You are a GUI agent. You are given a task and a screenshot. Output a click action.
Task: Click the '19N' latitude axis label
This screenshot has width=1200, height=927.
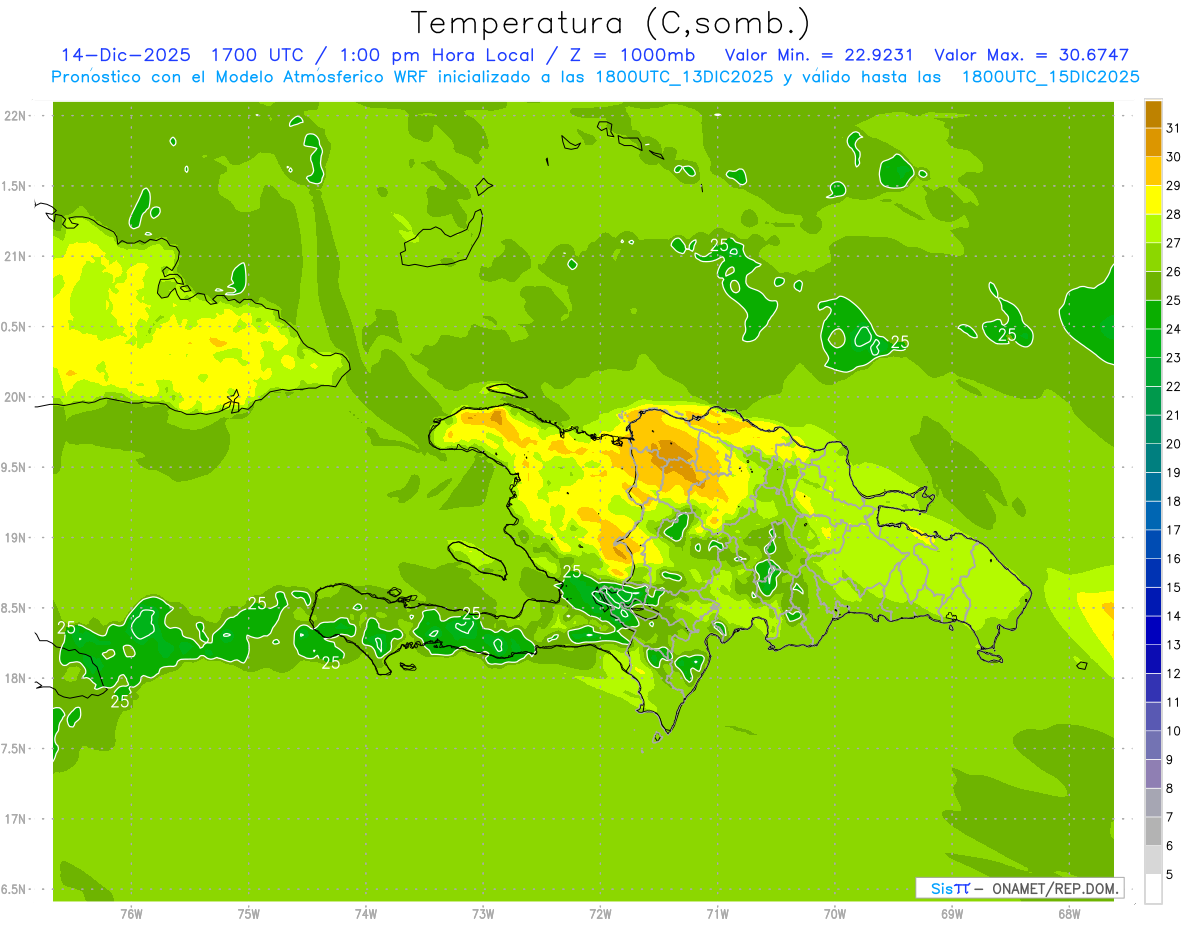tap(16, 537)
